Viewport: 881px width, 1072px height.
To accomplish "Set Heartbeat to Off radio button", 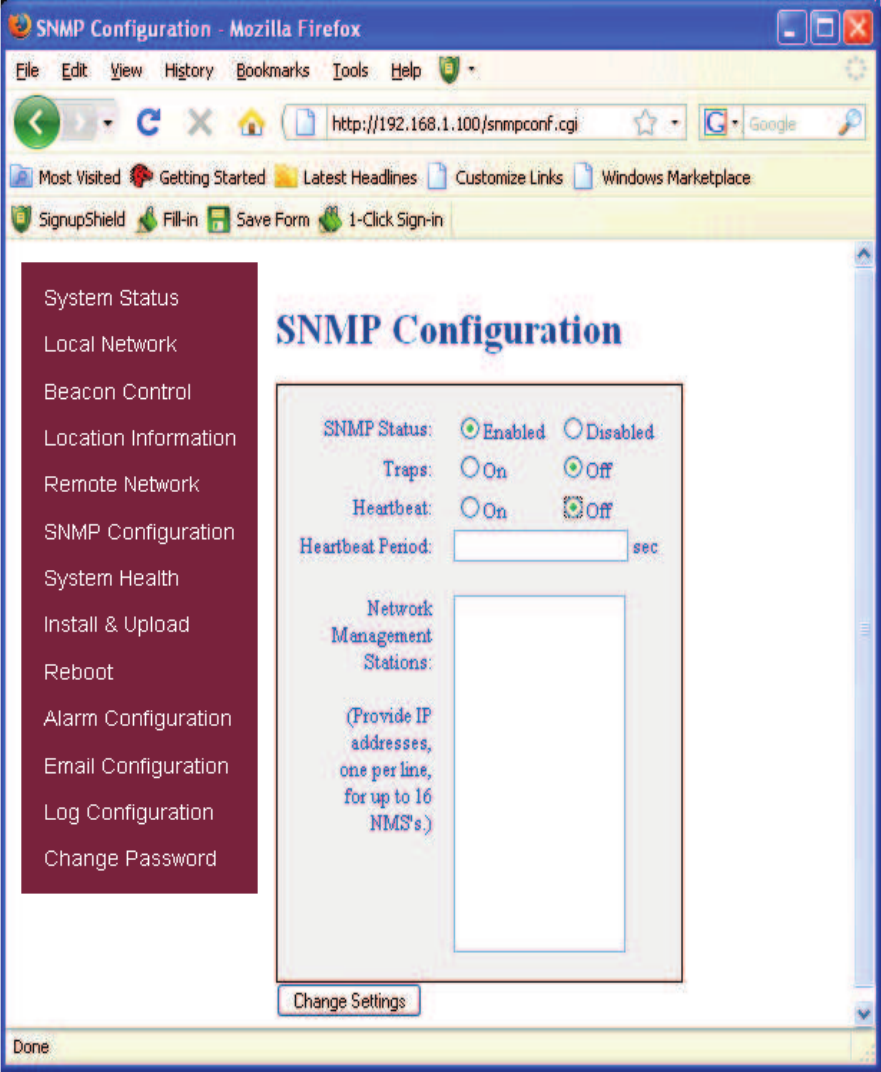I will (573, 507).
